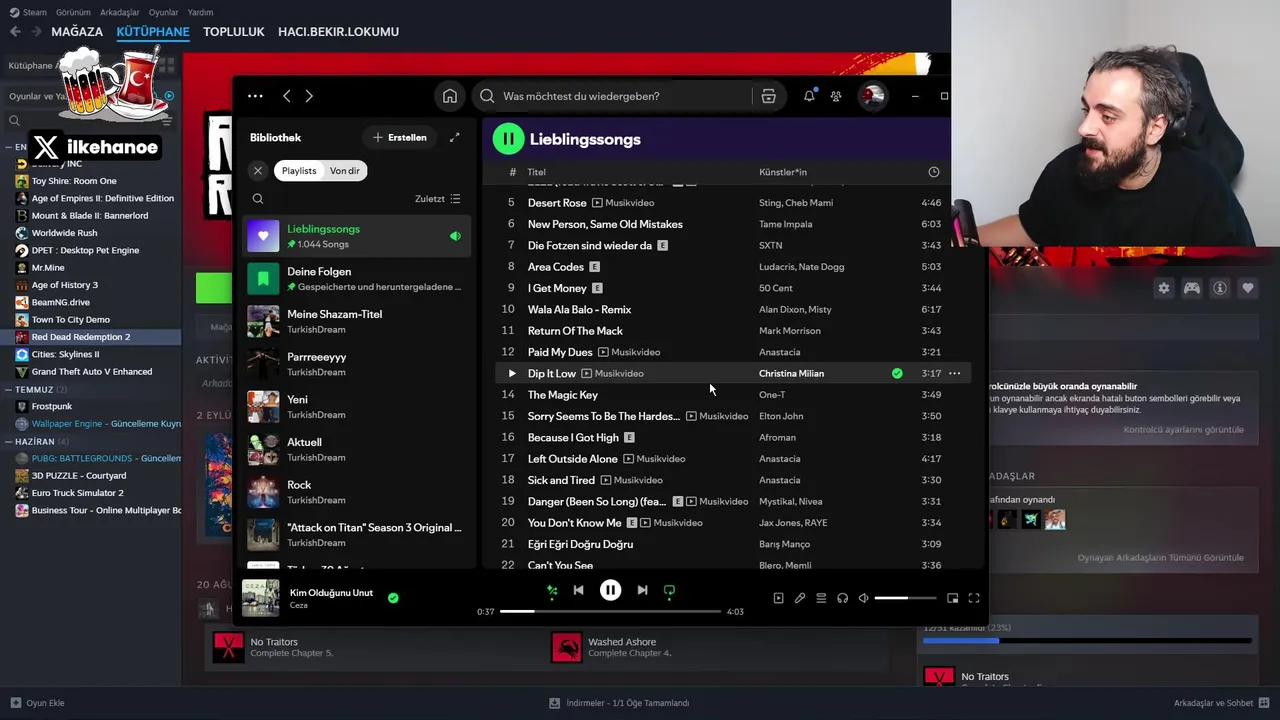Click the Erstellen button in Bibliothek

(x=400, y=137)
